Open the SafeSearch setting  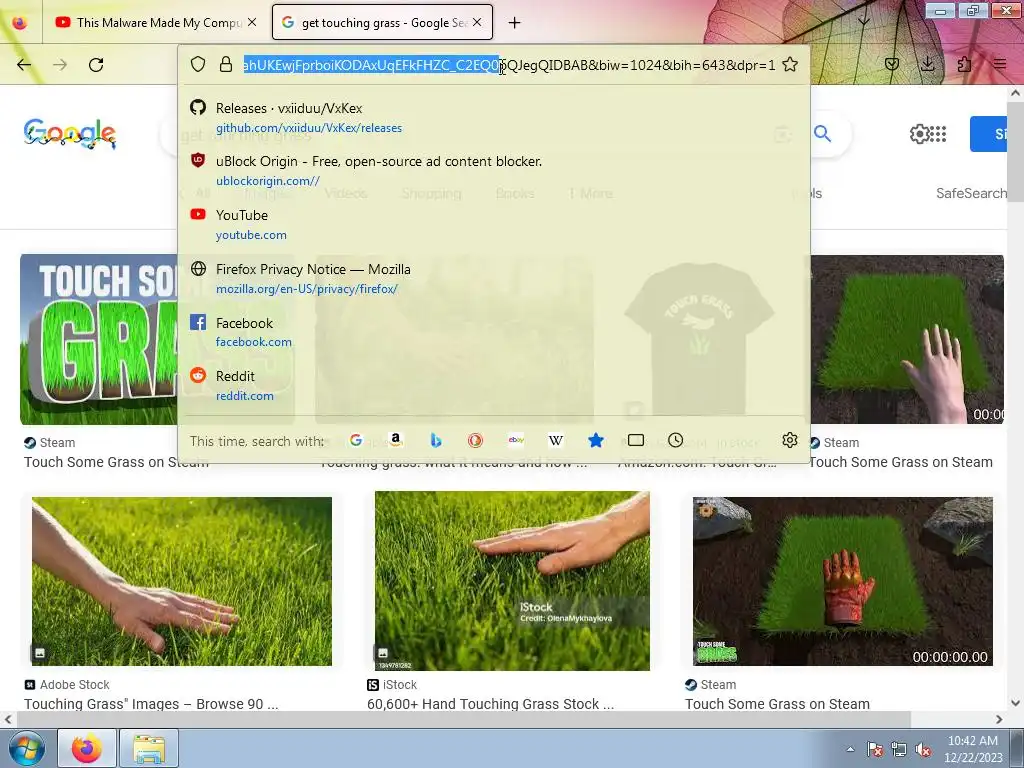coord(971,193)
